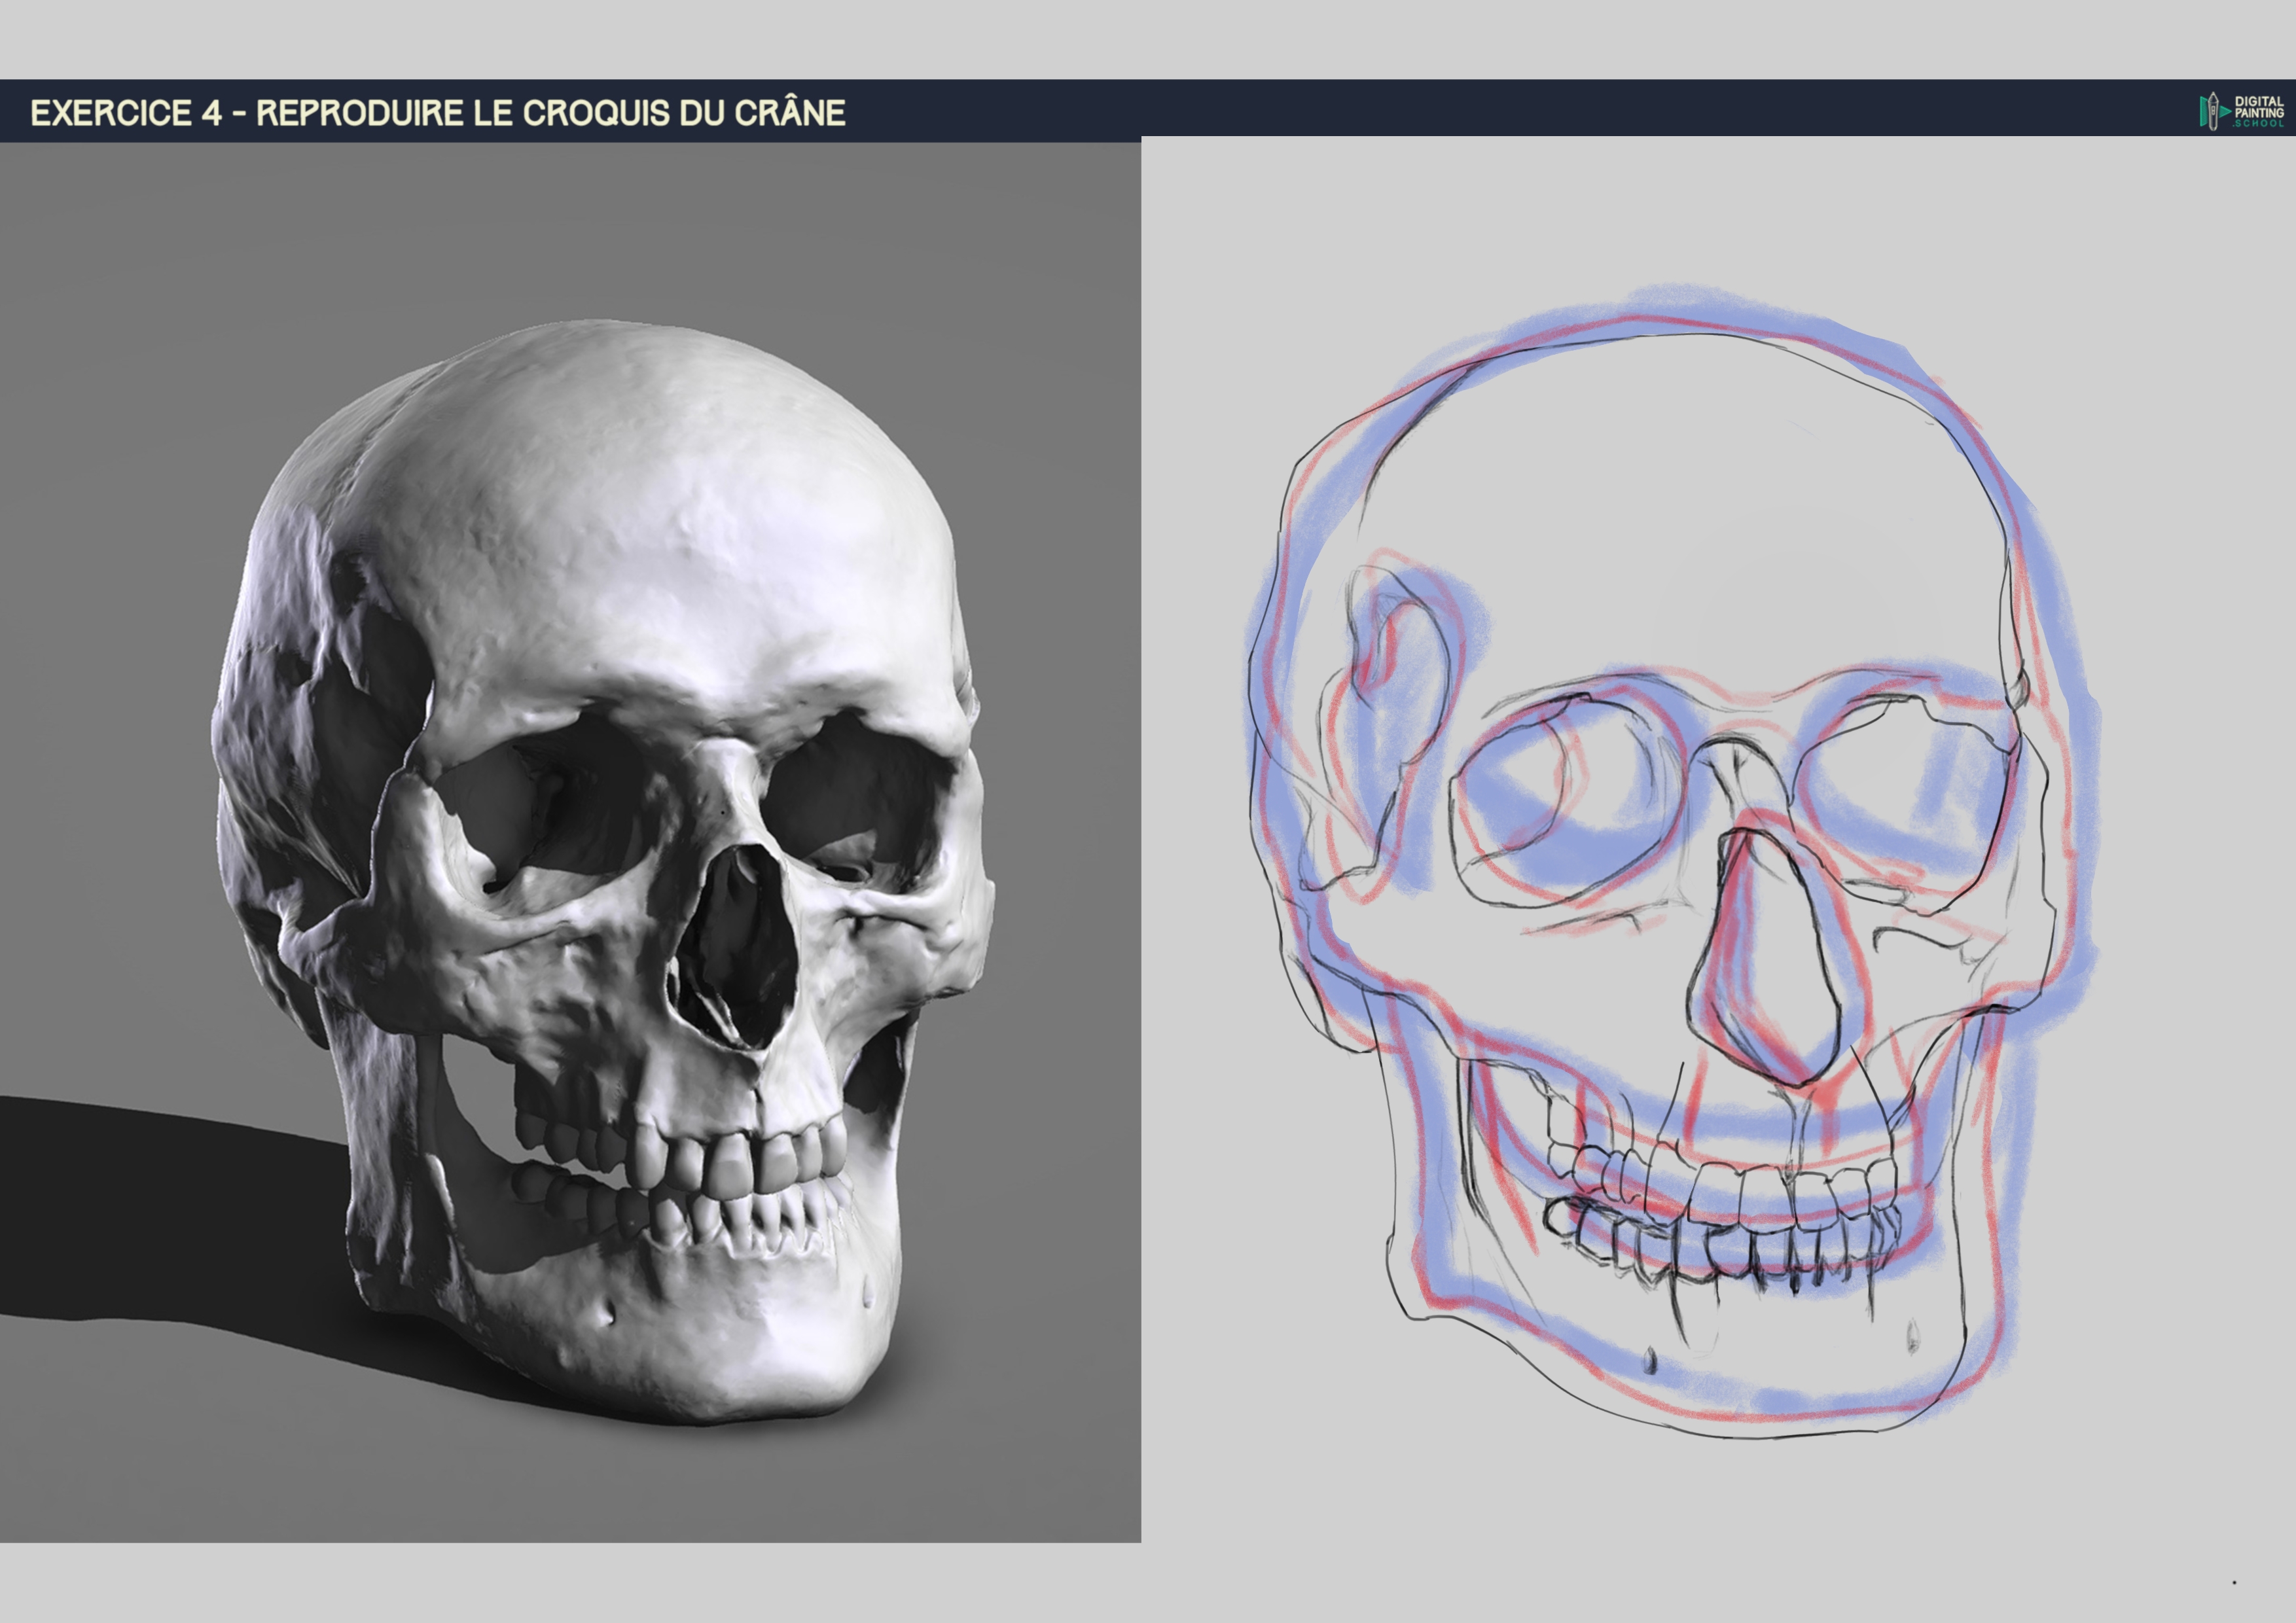Click the 'Exercice 4' title text

coord(127,113)
